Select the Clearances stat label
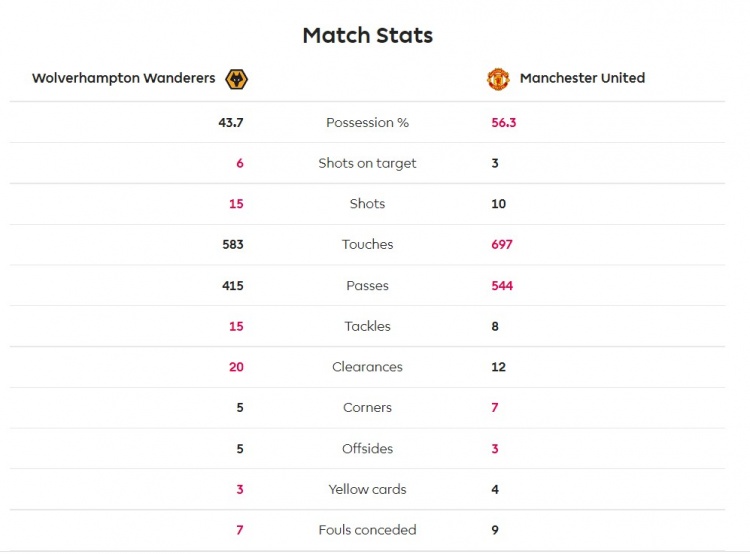The image size is (750, 554). point(367,367)
